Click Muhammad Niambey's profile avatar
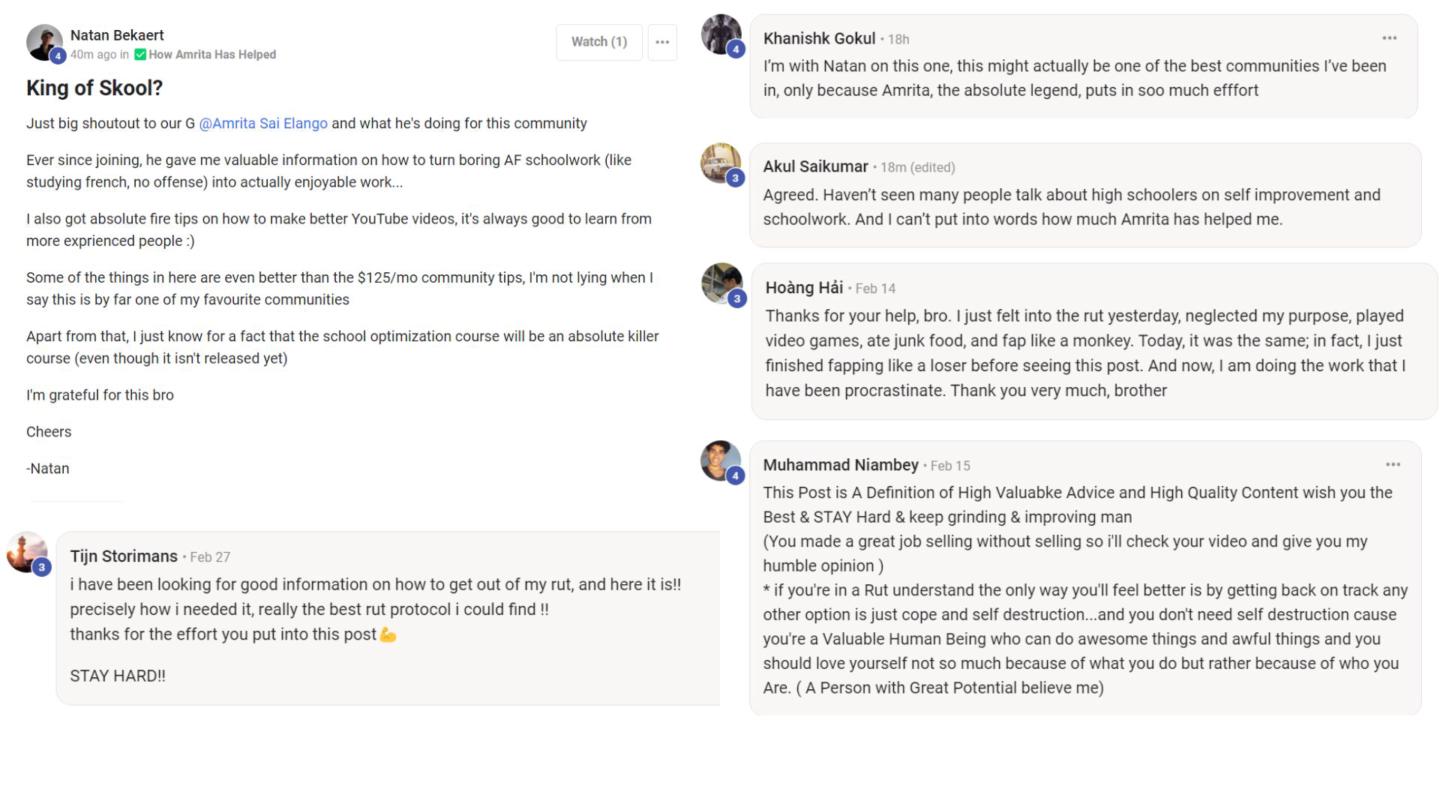Screen dimensions: 1440x810 point(721,461)
